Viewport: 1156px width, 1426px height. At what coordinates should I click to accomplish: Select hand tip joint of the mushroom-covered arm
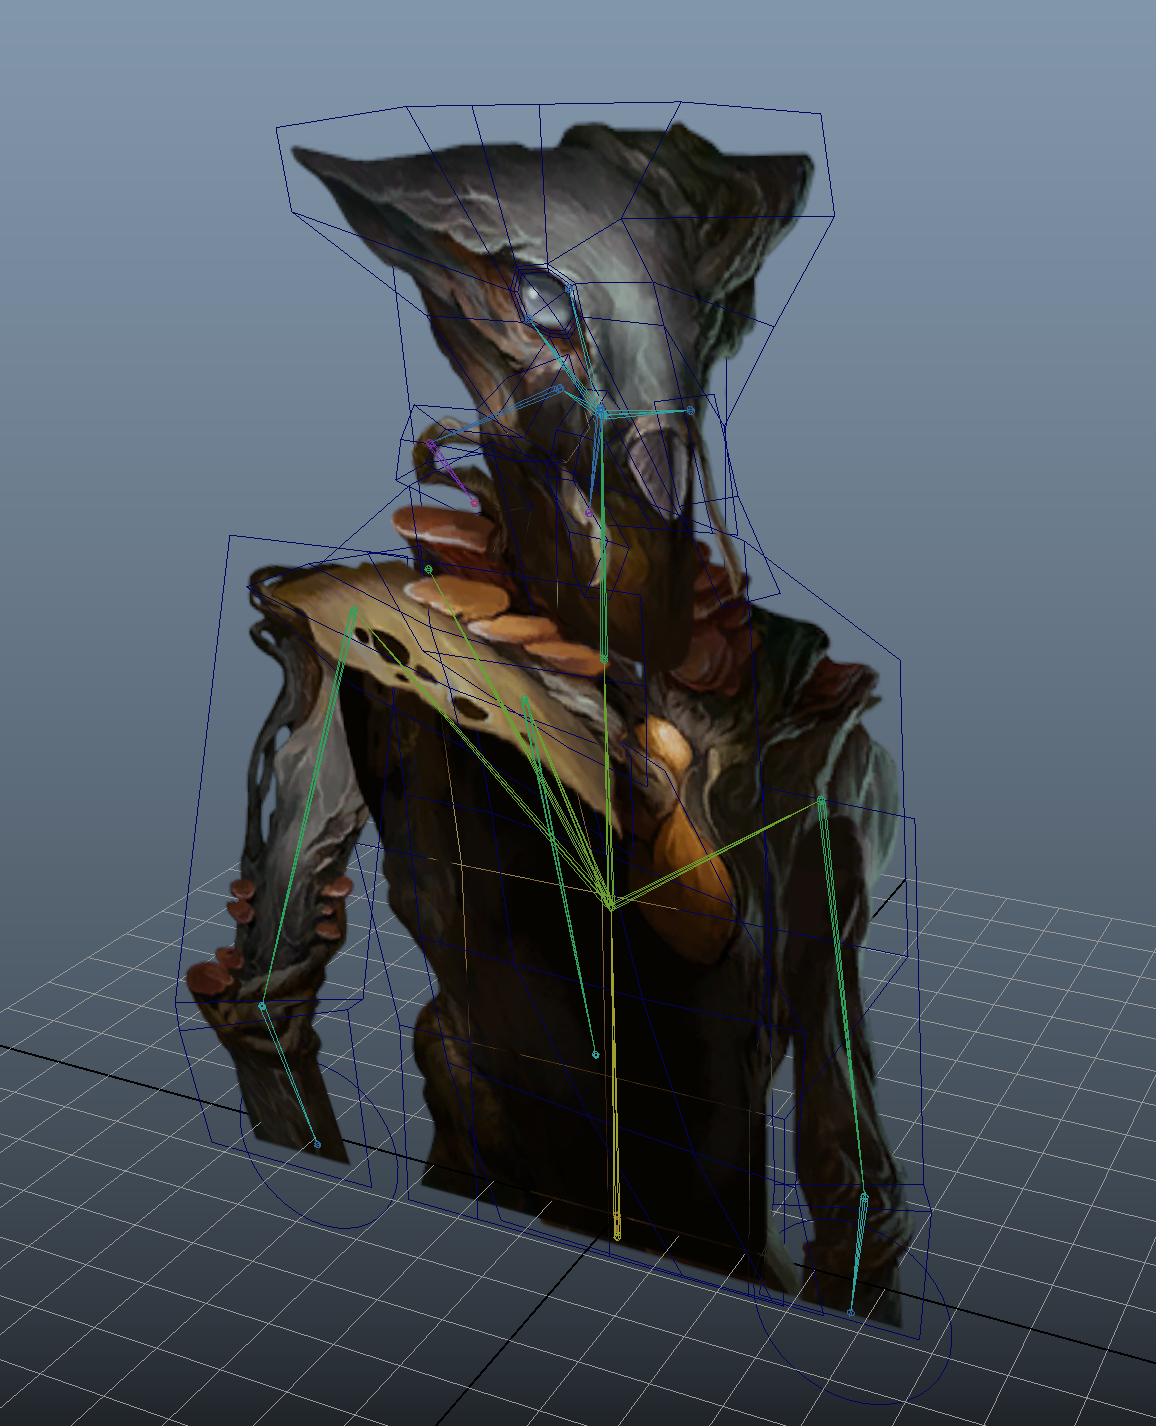click(317, 1144)
